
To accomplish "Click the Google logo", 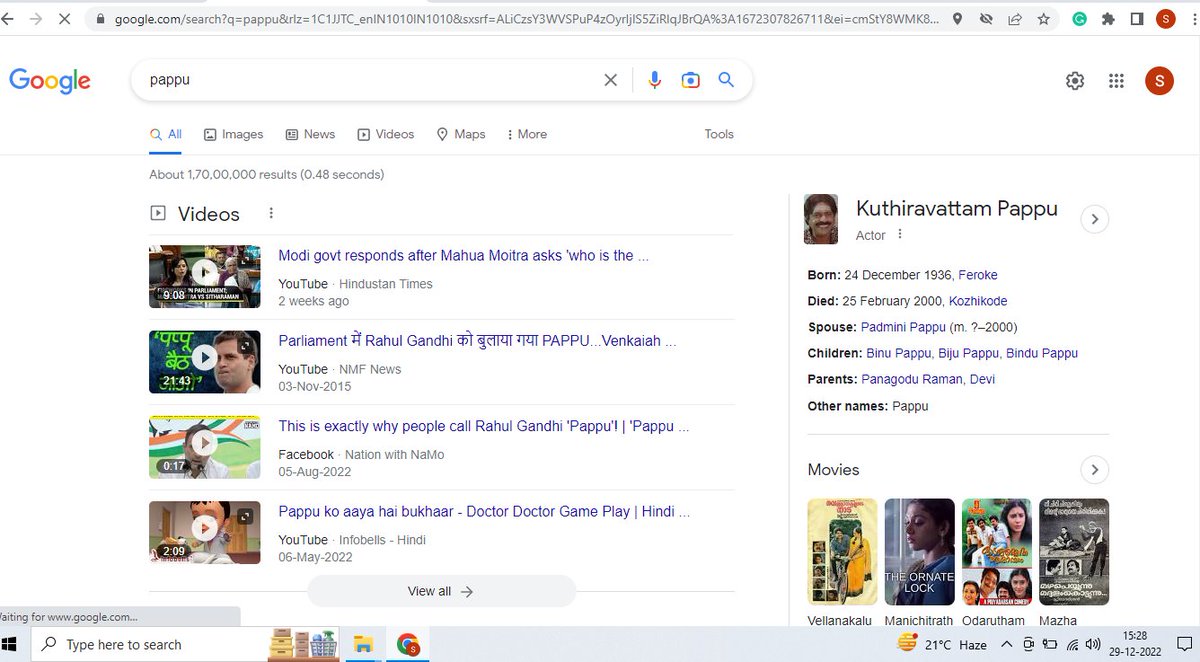I will [50, 81].
